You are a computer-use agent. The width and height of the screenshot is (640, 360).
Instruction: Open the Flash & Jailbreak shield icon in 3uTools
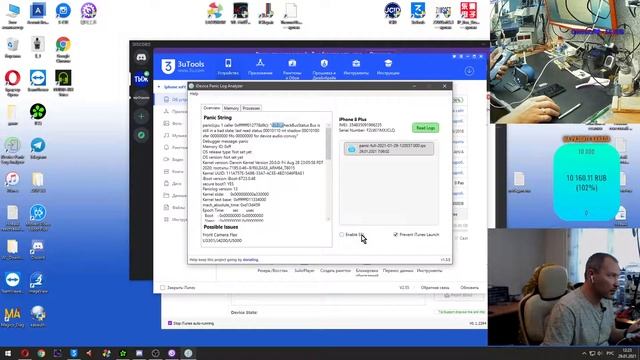pyautogui.click(x=324, y=63)
